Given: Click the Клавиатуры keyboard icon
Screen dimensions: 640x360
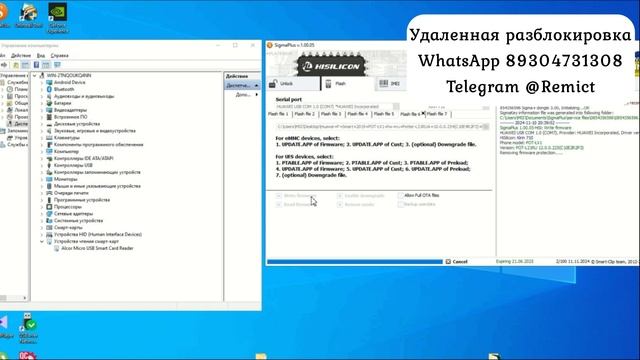Looking at the screenshot, I should pyautogui.click(x=49, y=138).
